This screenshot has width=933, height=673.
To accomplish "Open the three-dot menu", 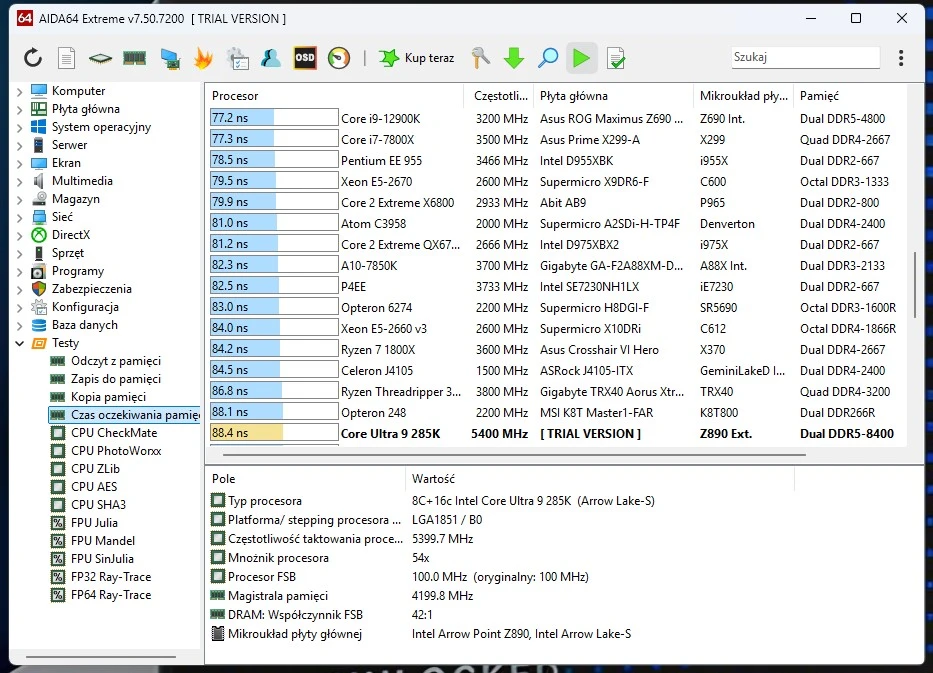I will pyautogui.click(x=901, y=58).
